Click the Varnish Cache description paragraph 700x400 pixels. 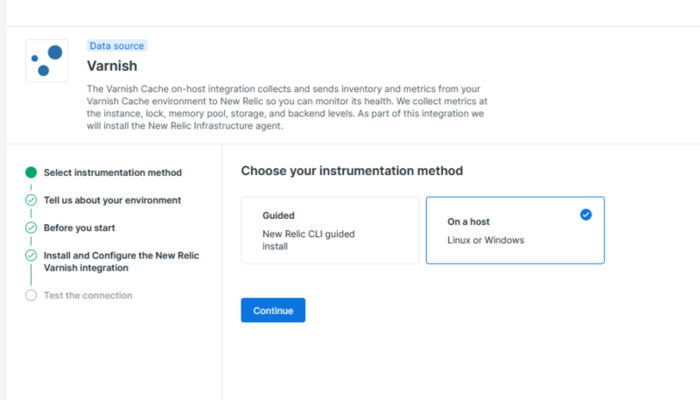pyautogui.click(x=287, y=107)
